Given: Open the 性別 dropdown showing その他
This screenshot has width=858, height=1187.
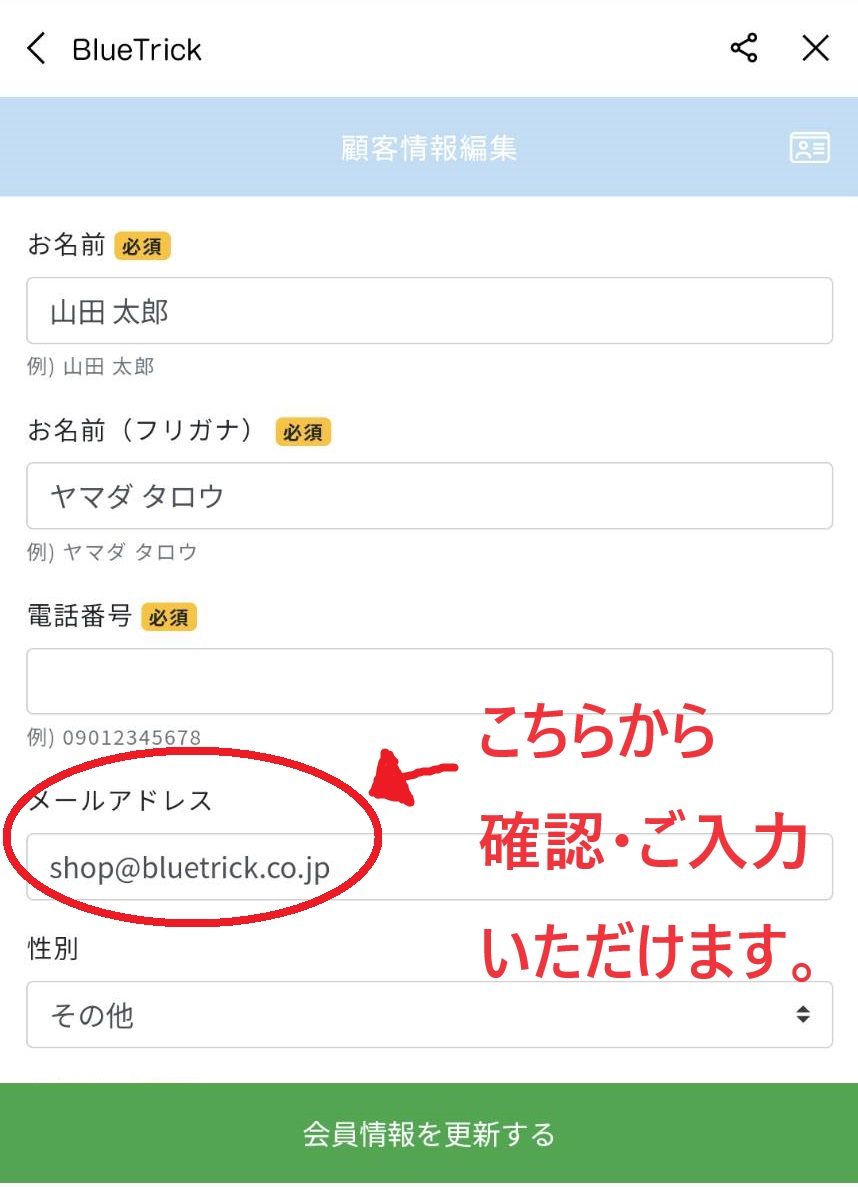Looking at the screenshot, I should click(x=429, y=1014).
